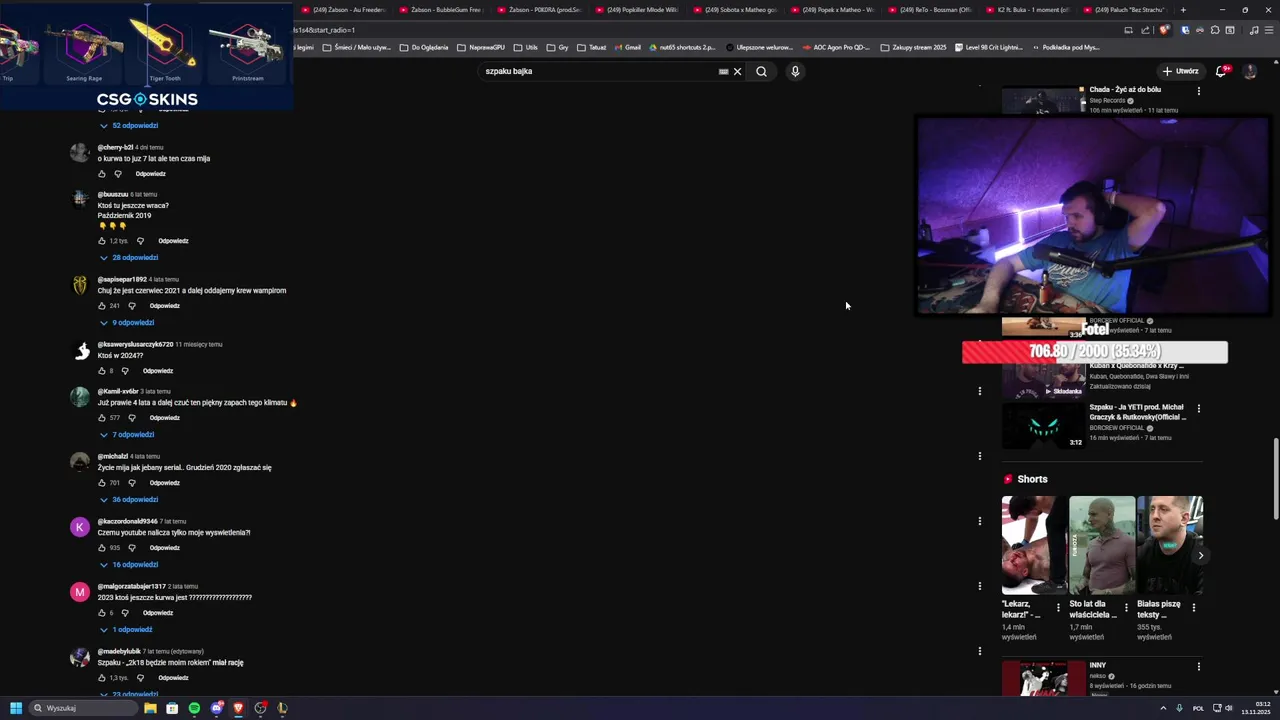Open Discord from the taskbar

pyautogui.click(x=216, y=708)
